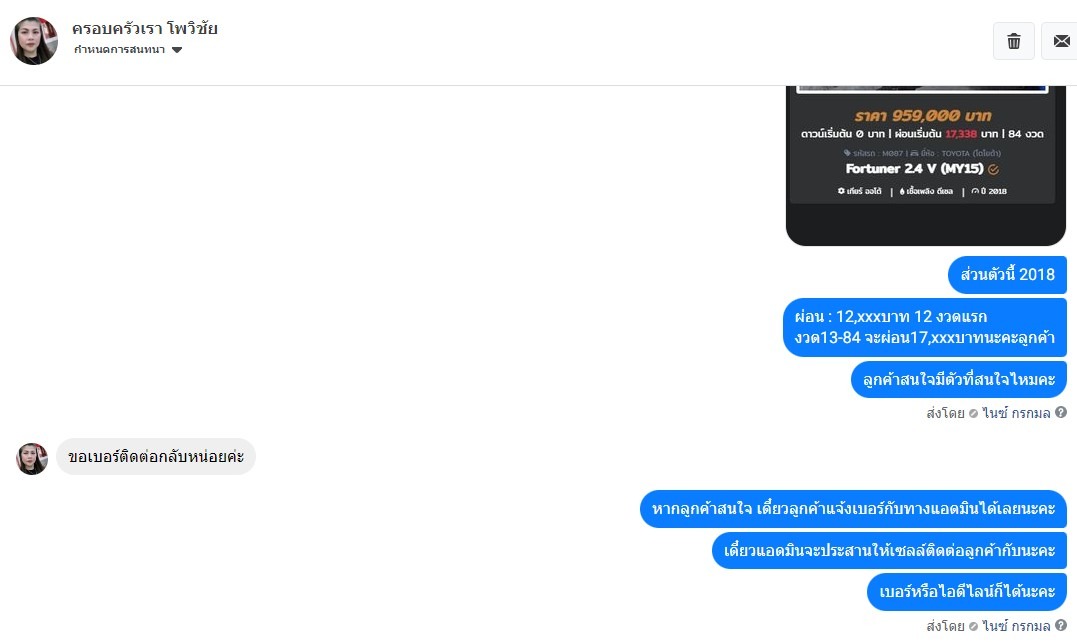This screenshot has width=1077, height=642.
Task: Select the message about sharing number with admin
Action: tap(853, 509)
